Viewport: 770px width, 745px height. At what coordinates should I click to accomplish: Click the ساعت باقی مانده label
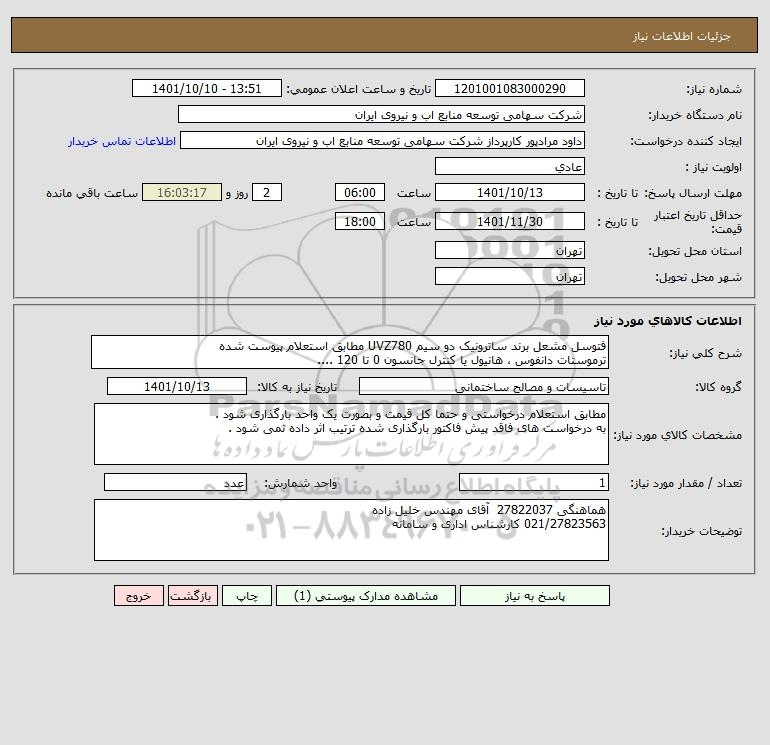pyautogui.click(x=92, y=193)
